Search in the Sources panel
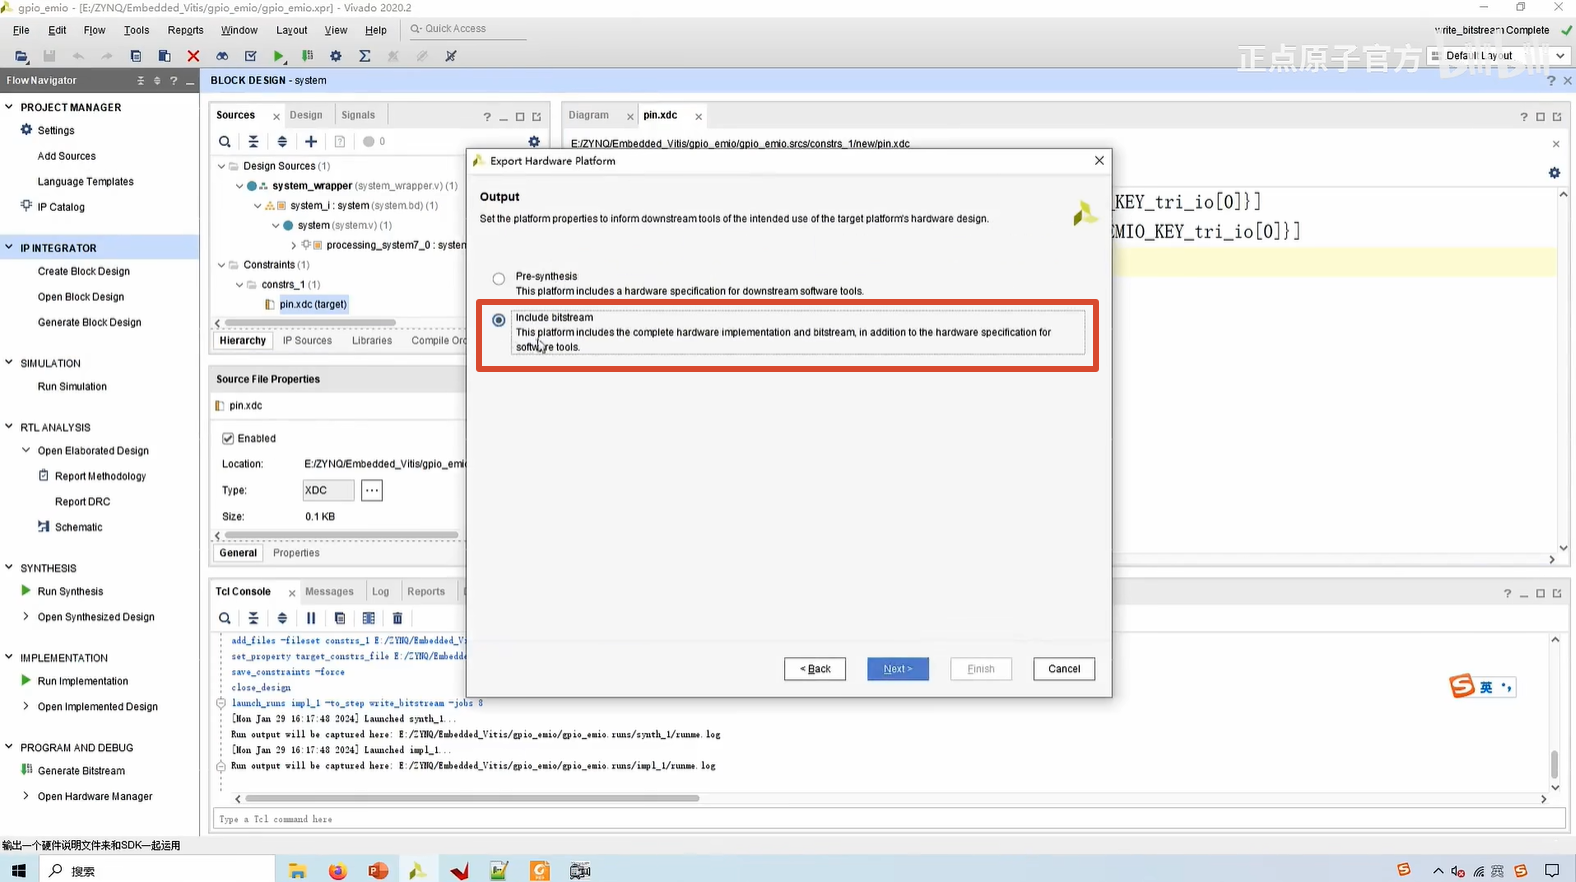This screenshot has width=1576, height=882. [x=225, y=142]
